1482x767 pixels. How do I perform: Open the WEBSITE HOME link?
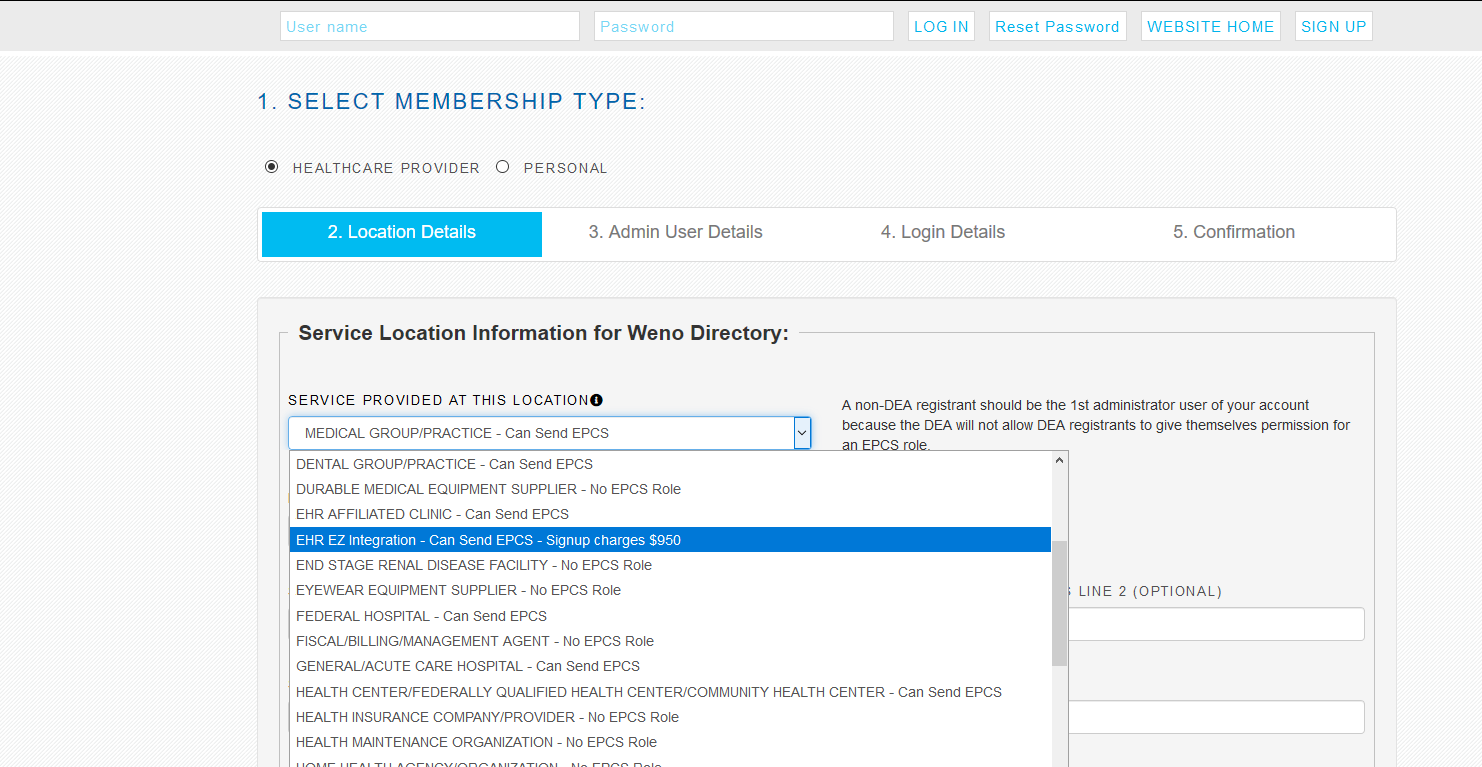point(1210,27)
